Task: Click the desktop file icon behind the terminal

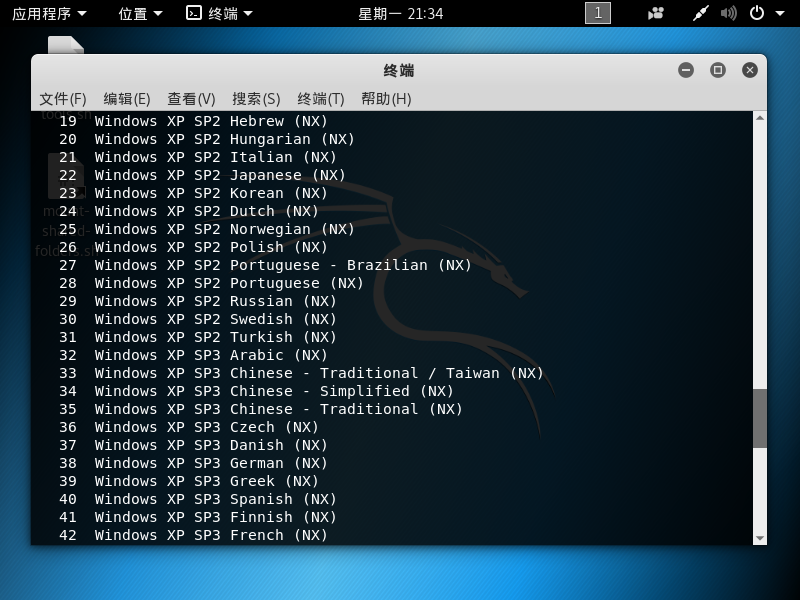Action: (x=65, y=45)
